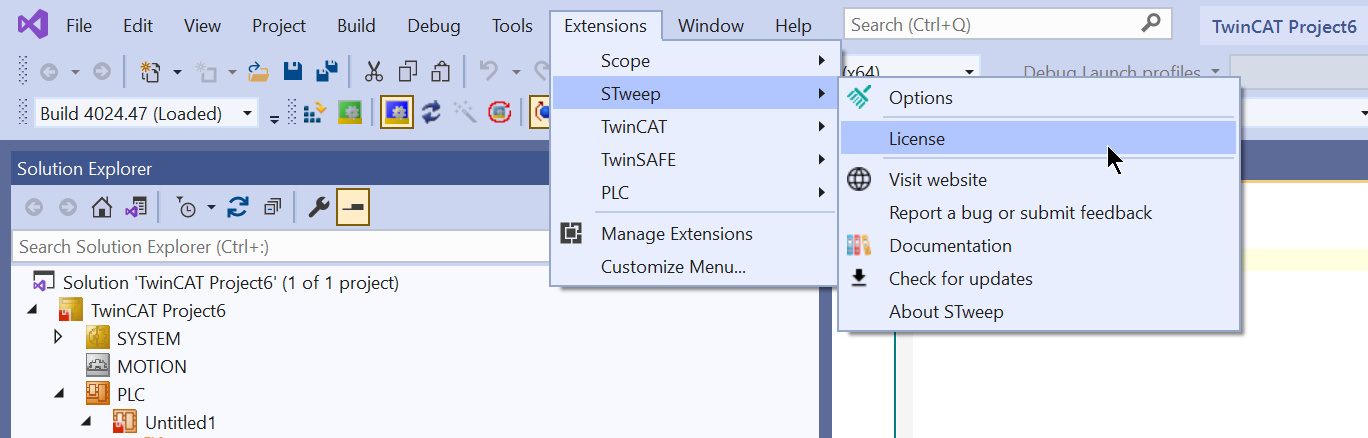Click the Solution Explorer Home icon
This screenshot has height=438, width=1368.
point(101,208)
